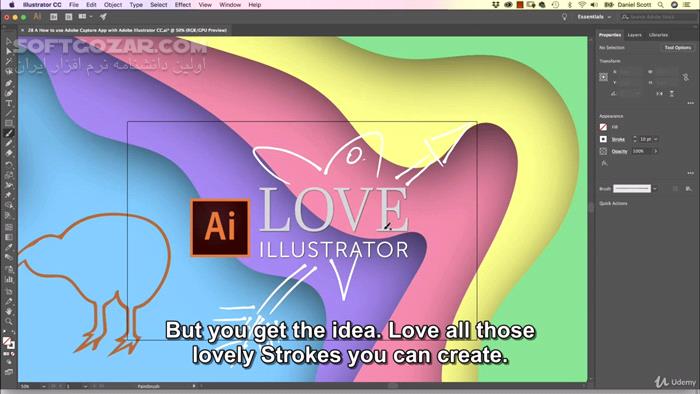The width and height of the screenshot is (700, 394).
Task: Select the Selection tool (black arrow)
Action: [9, 41]
